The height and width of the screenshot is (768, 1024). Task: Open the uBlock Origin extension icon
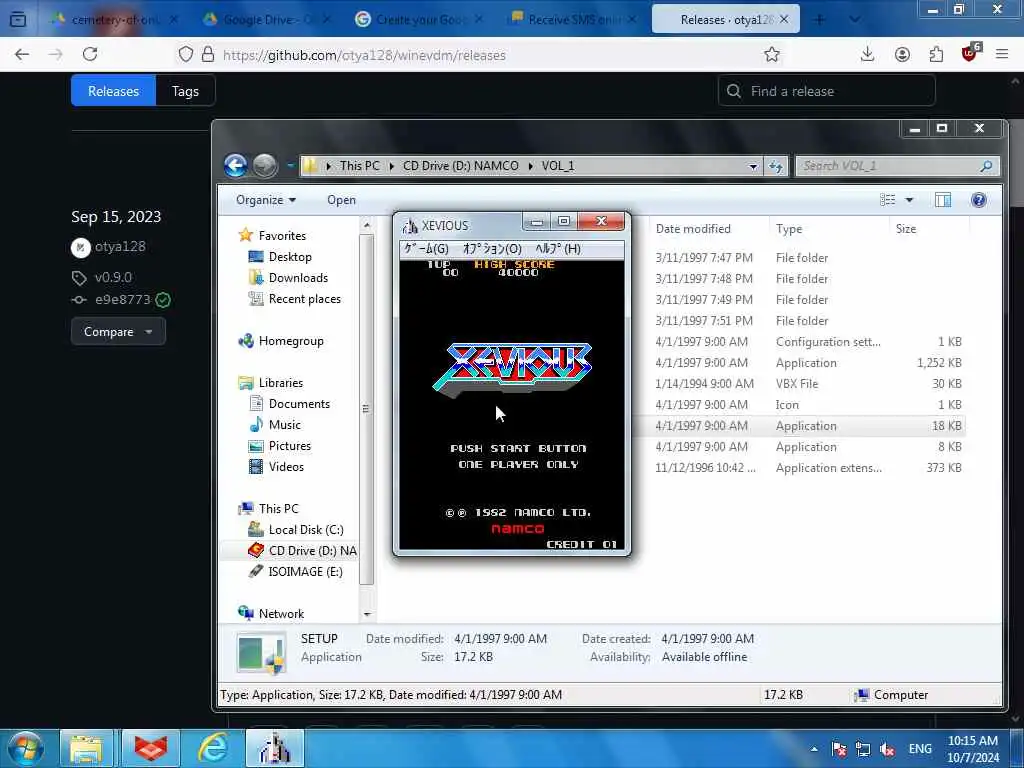[x=970, y=53]
